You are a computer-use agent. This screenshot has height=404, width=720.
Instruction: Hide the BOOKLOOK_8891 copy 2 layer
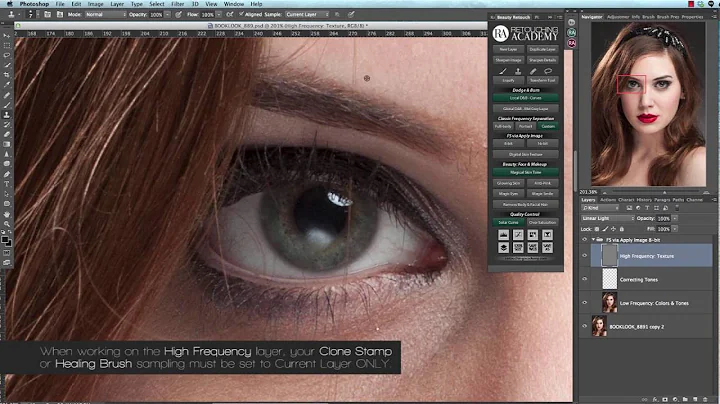[585, 326]
